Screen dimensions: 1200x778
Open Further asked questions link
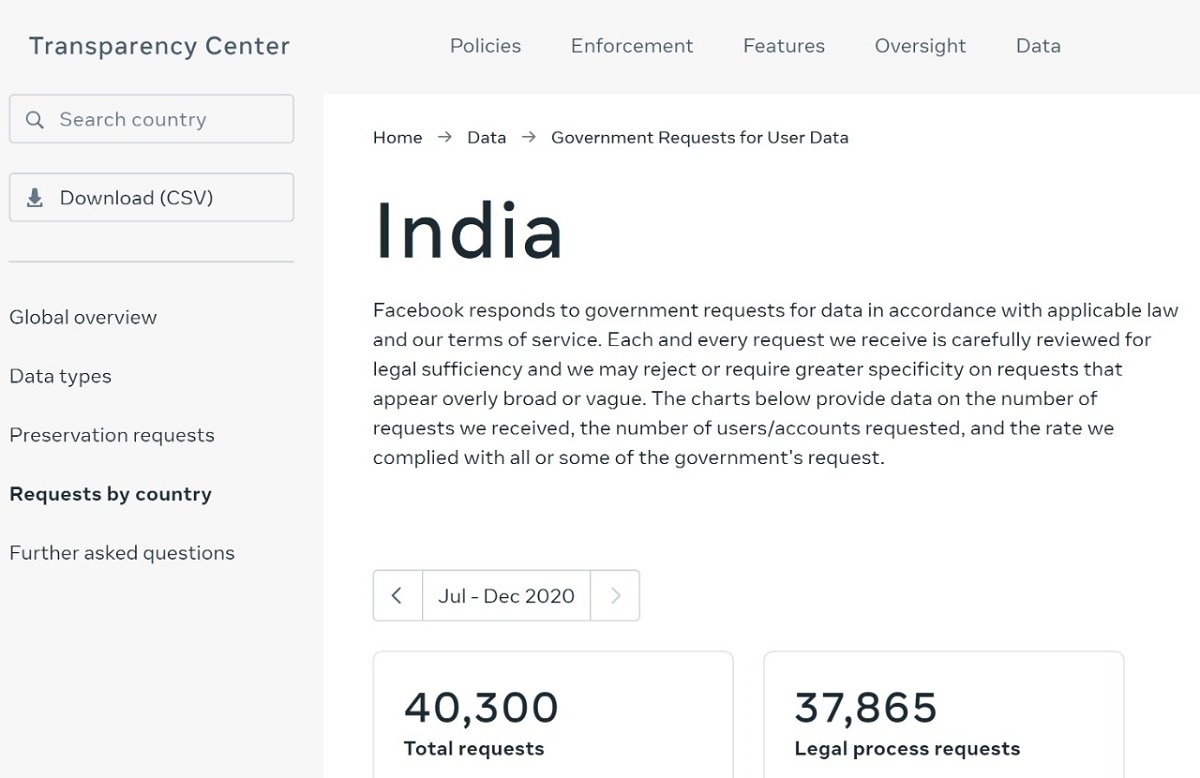tap(122, 553)
